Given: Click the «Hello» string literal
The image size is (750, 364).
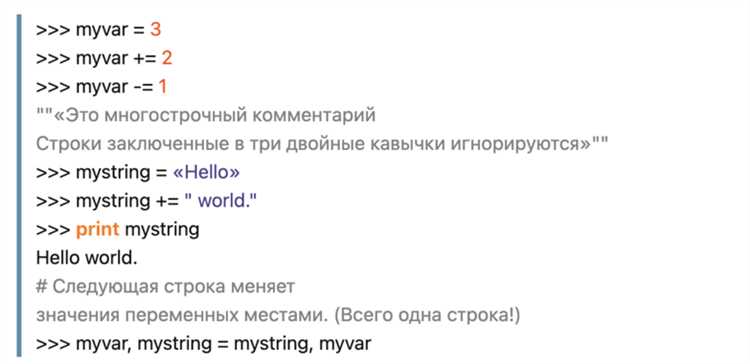Looking at the screenshot, I should (x=206, y=173).
